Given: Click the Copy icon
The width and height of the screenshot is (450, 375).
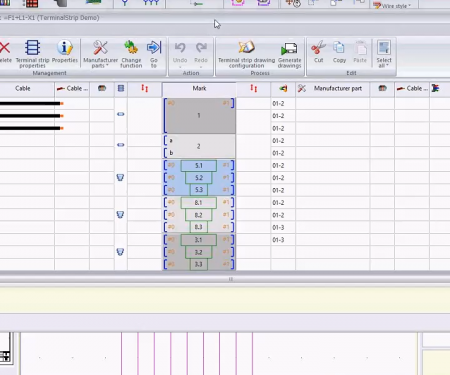Looking at the screenshot, I should click(x=339, y=51).
